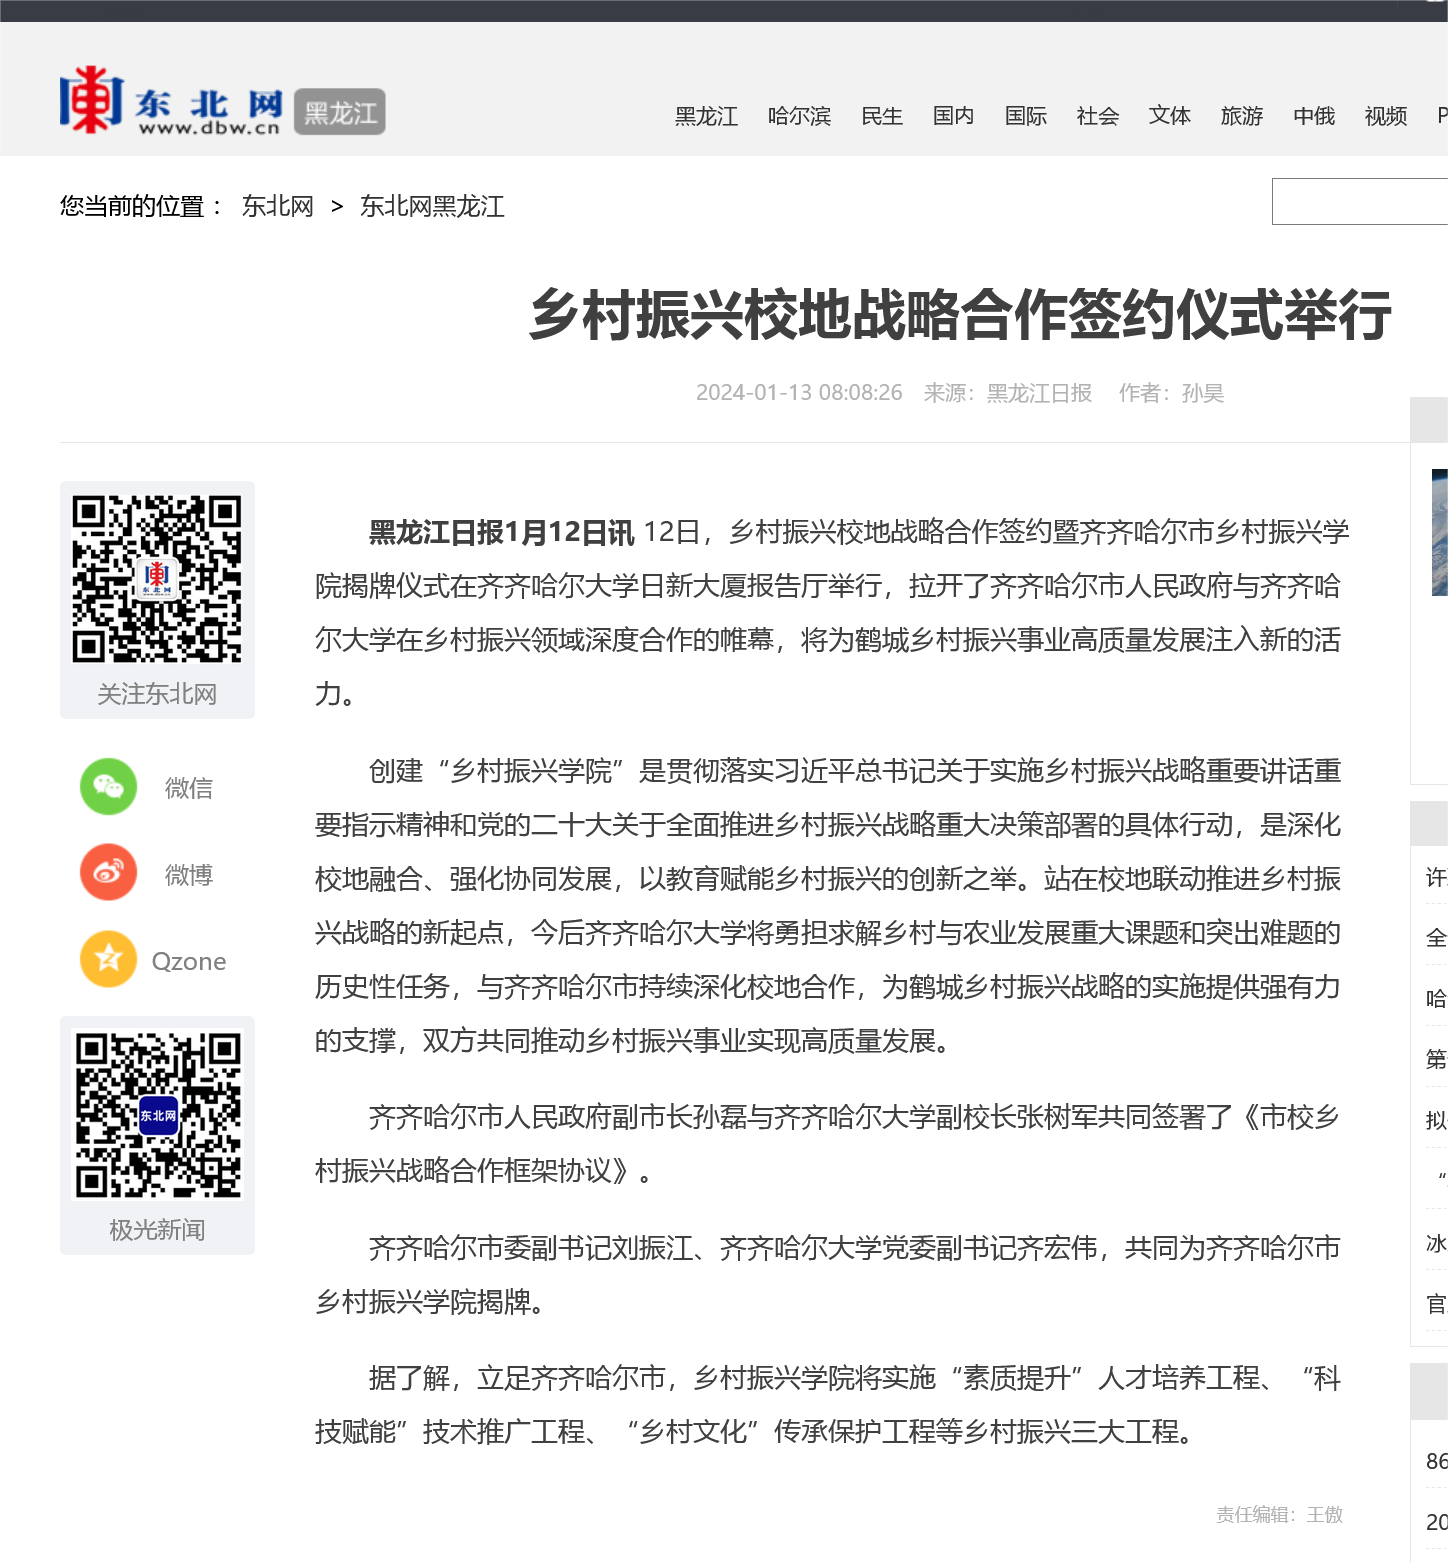Click the gray 黑龙江 badge beside logo

(x=340, y=113)
